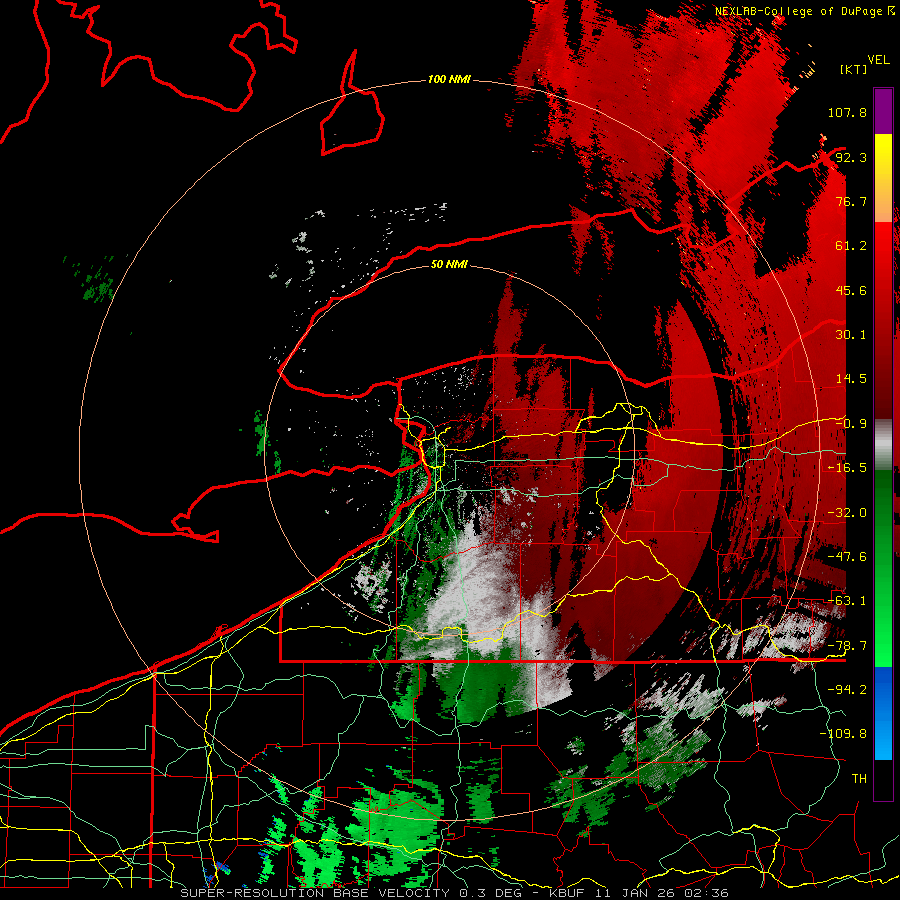This screenshot has height=900, width=900.
Task: Click the 100 NMI range ring label
Action: point(449,79)
